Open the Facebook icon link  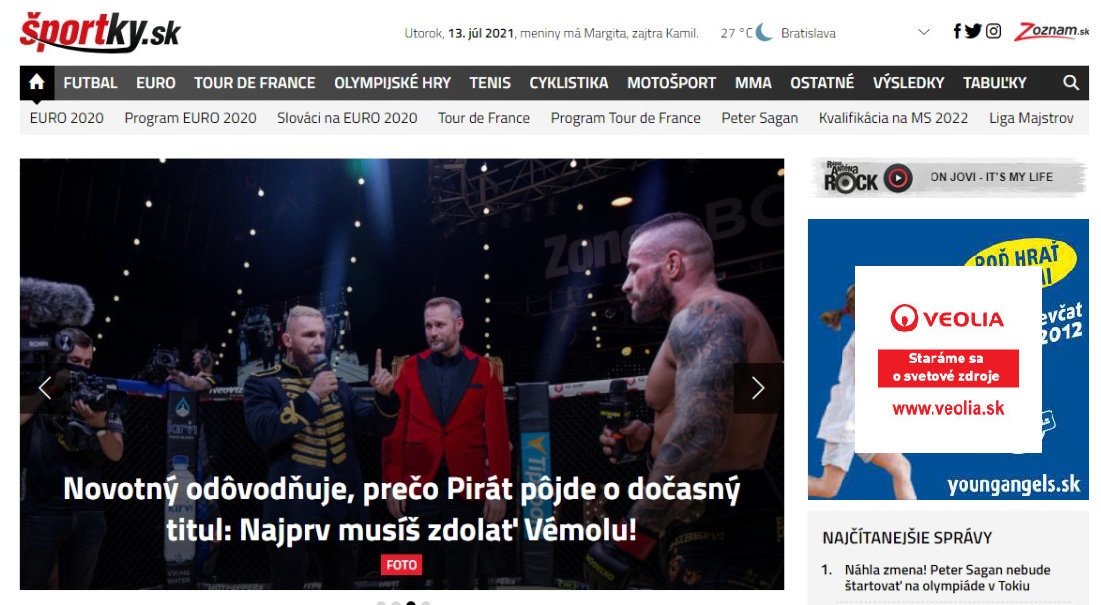click(956, 31)
